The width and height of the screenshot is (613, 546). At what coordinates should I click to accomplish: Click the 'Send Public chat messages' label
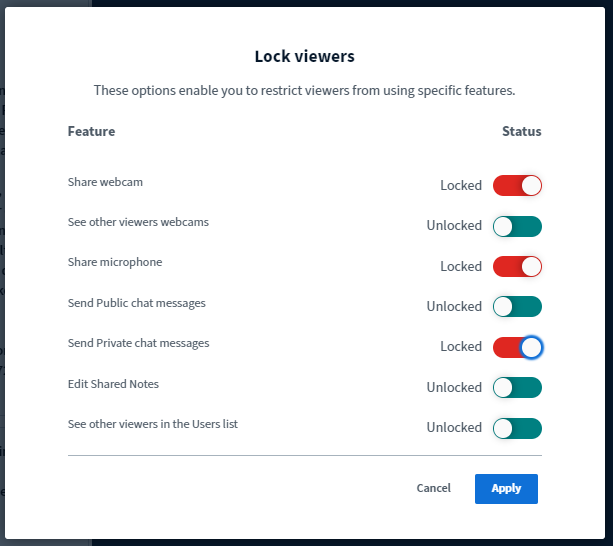pos(136,303)
